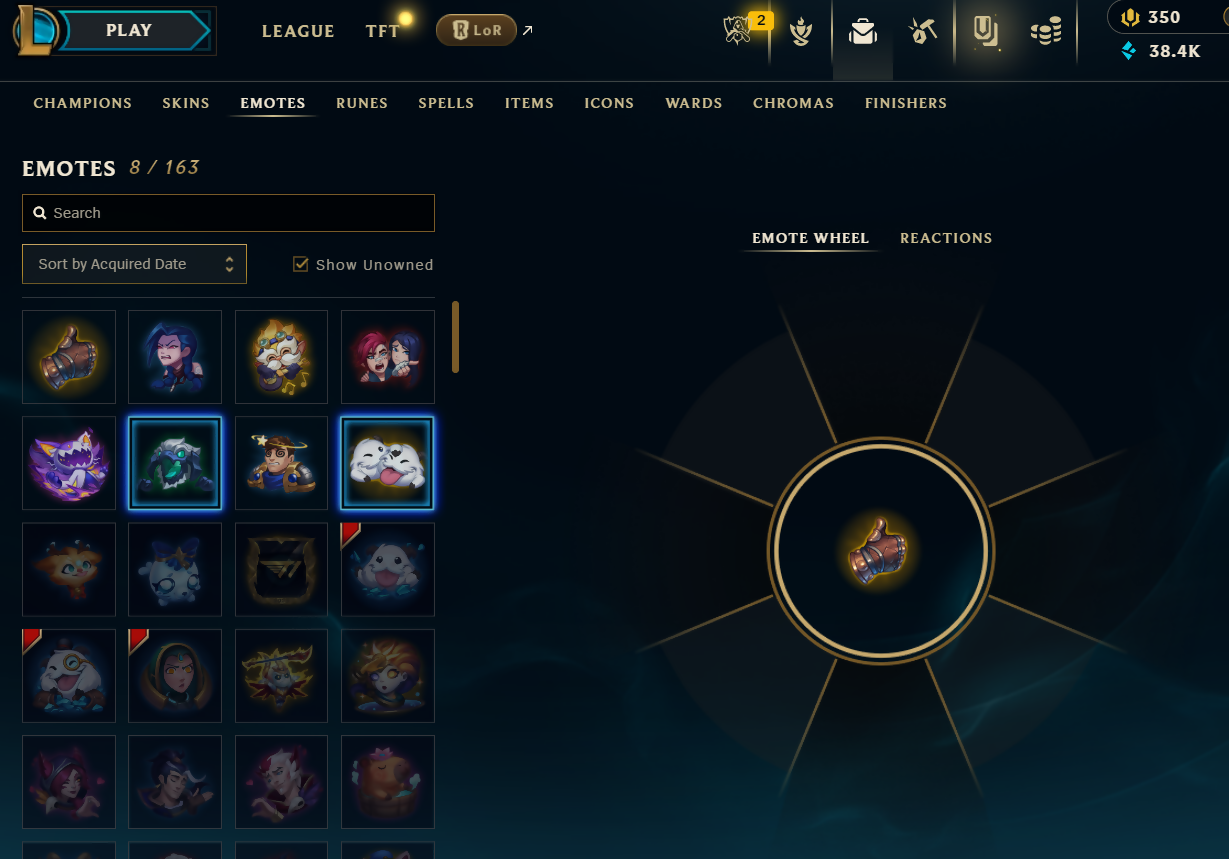The image size is (1229, 859).
Task: Open the Store coins stack icon
Action: click(1046, 32)
